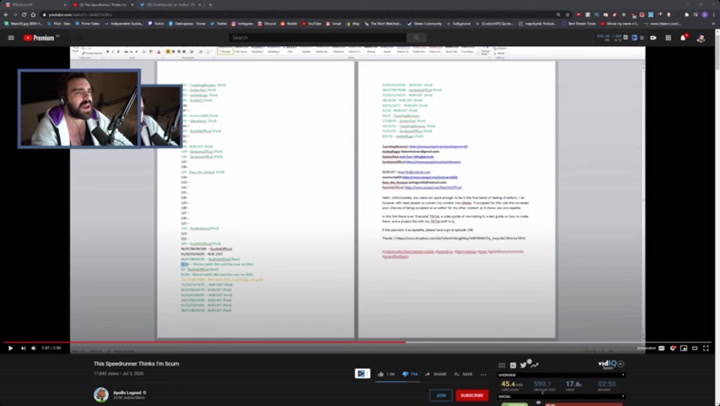The image size is (720, 406).
Task: Close the Speedrunner Thinks YouTube tab
Action: [132, 5]
